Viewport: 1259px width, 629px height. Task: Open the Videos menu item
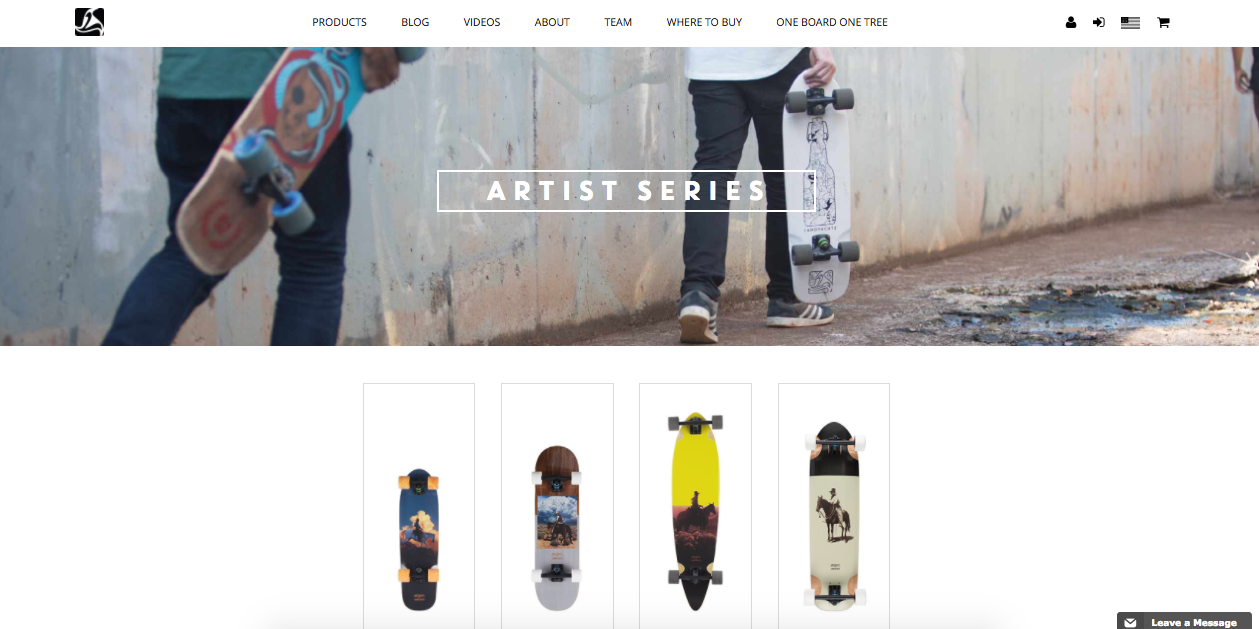coord(482,22)
